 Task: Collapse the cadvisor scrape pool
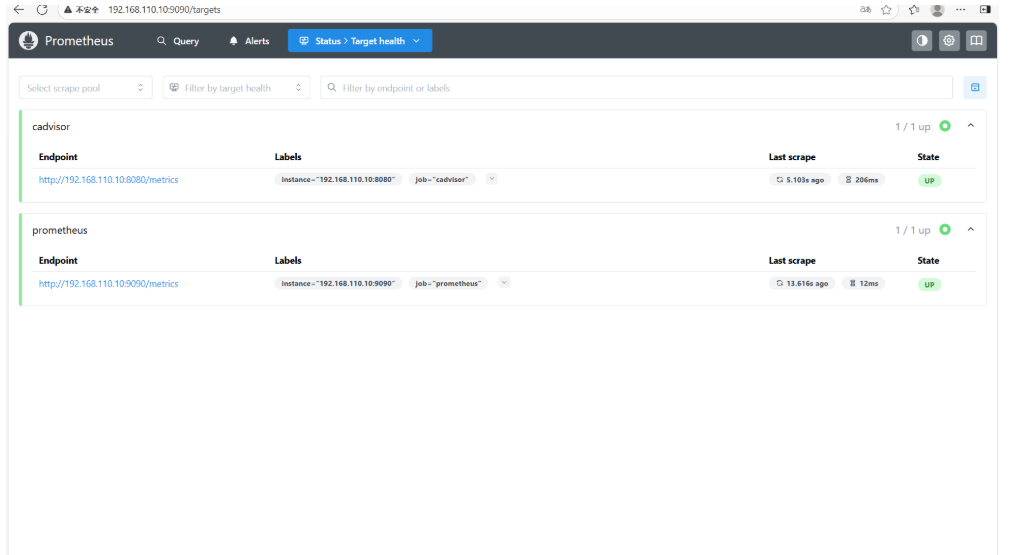coord(971,126)
